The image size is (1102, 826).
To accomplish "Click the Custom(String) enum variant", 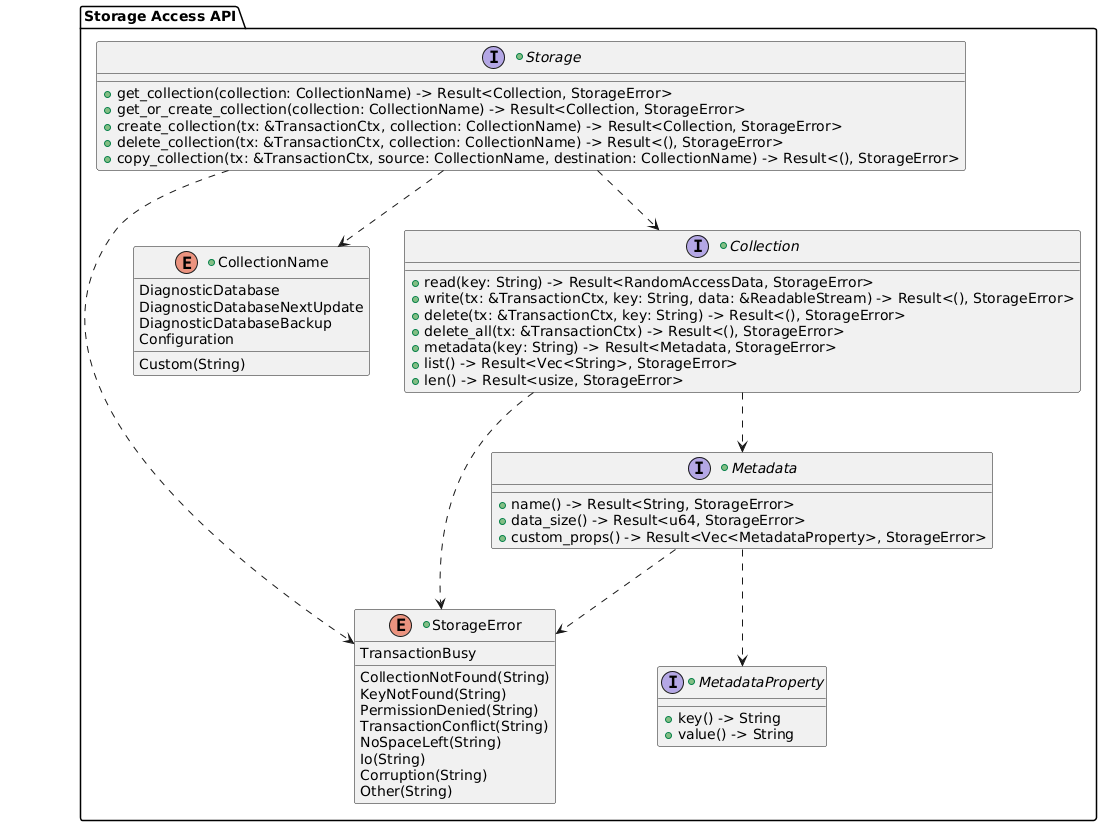I will point(192,364).
